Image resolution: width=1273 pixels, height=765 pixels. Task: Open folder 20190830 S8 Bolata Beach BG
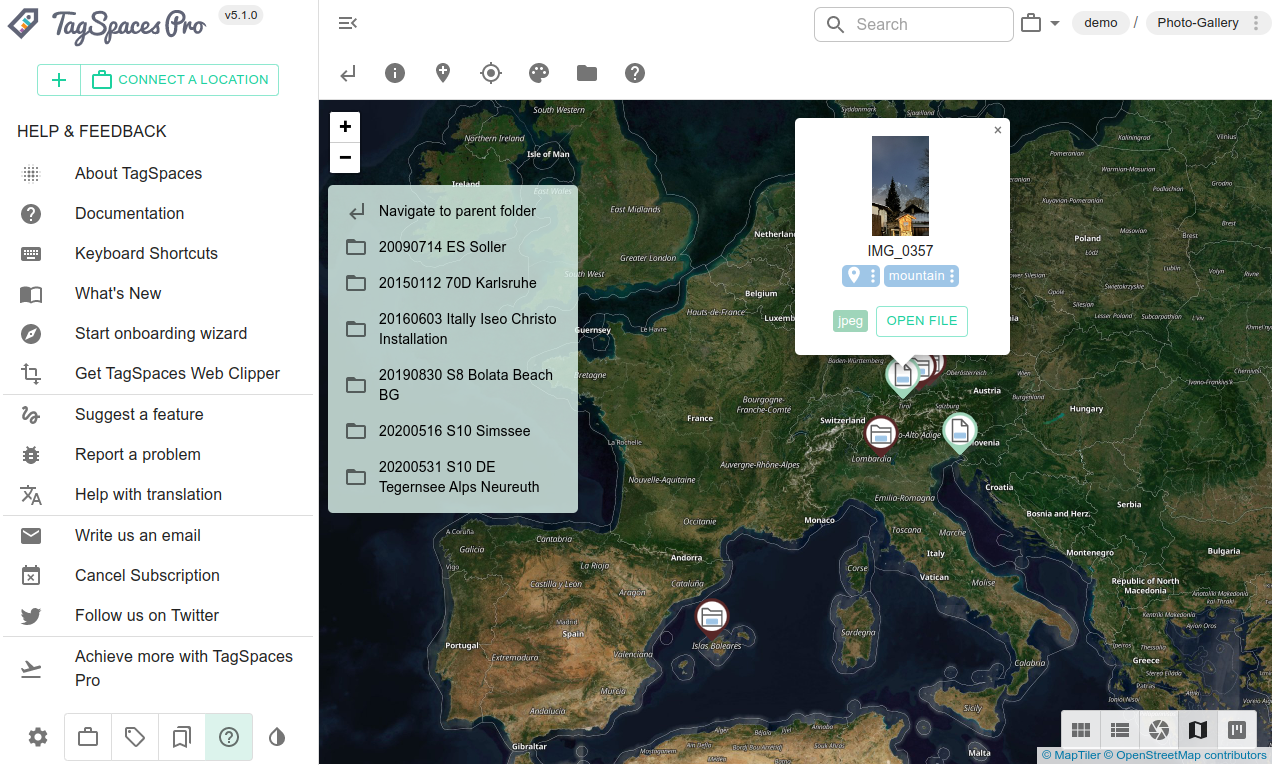point(453,385)
